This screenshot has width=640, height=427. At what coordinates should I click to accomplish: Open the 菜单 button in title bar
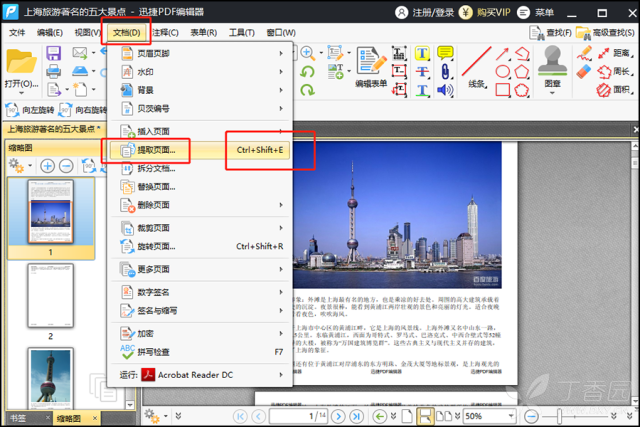coord(536,13)
